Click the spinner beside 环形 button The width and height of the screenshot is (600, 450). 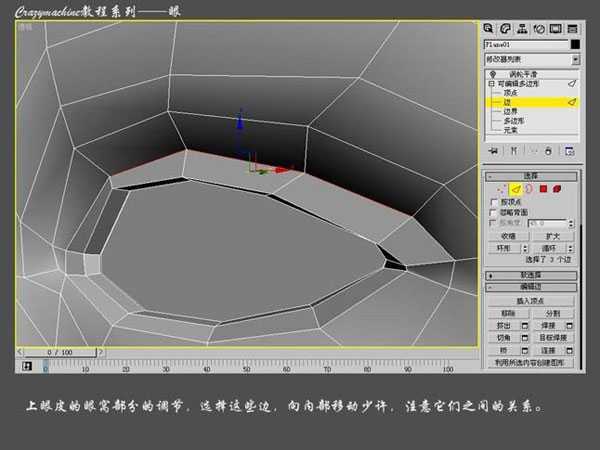525,248
